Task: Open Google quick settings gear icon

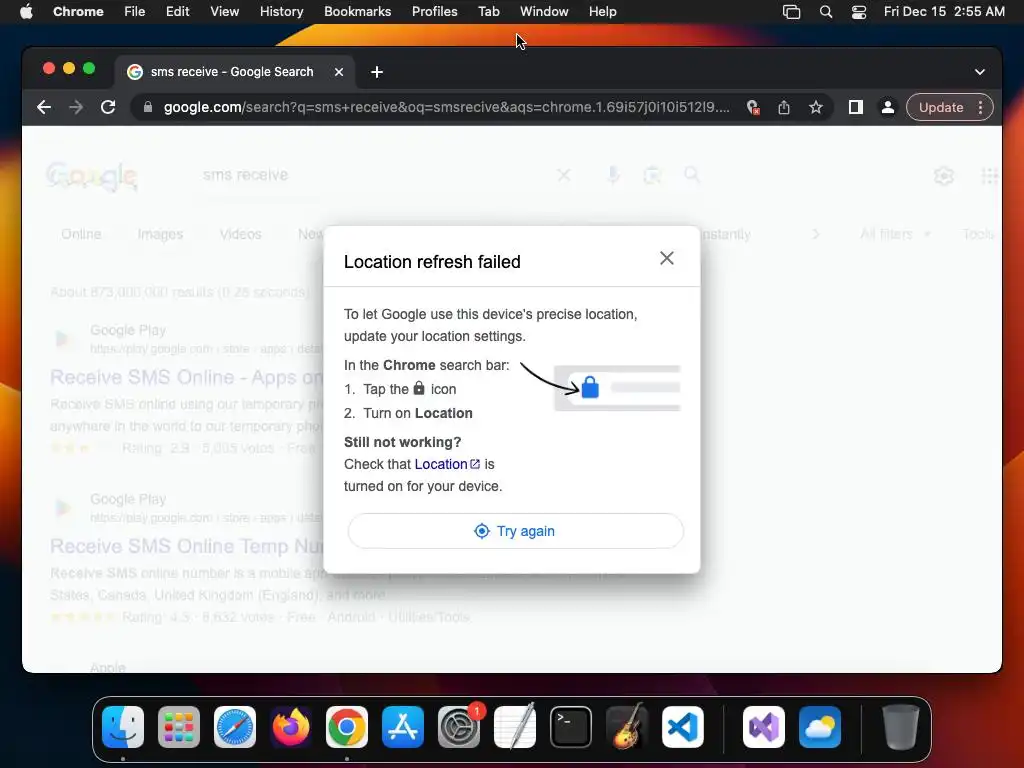Action: 944,176
